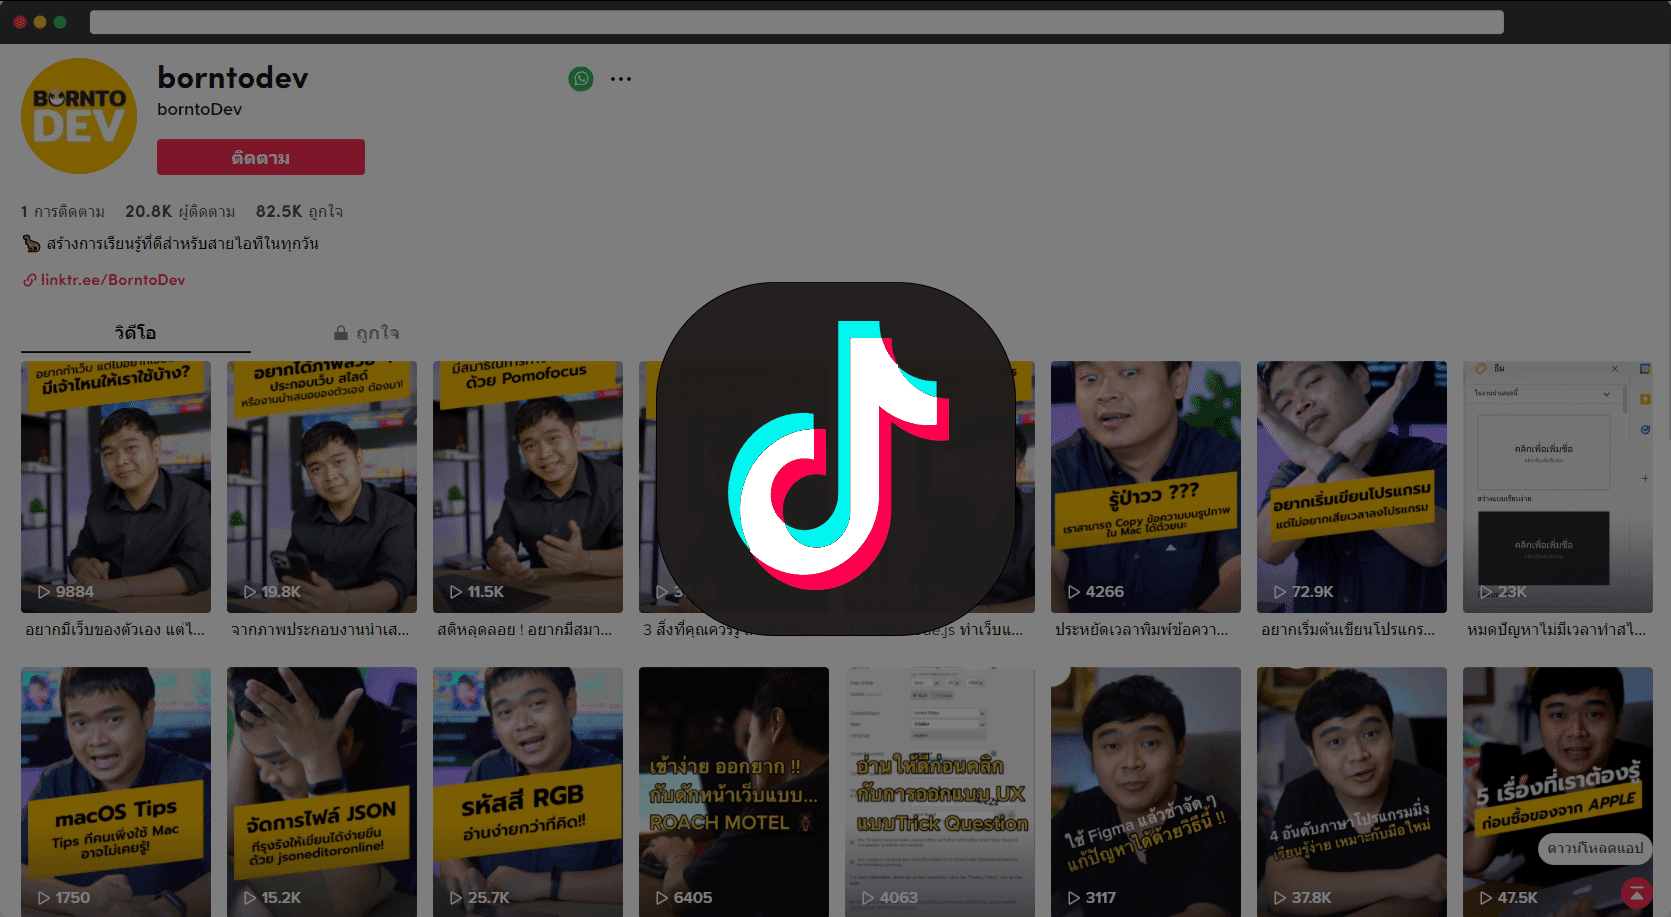Open the รหัสสี RGB video thumbnail
This screenshot has width=1671, height=917.
coord(528,792)
